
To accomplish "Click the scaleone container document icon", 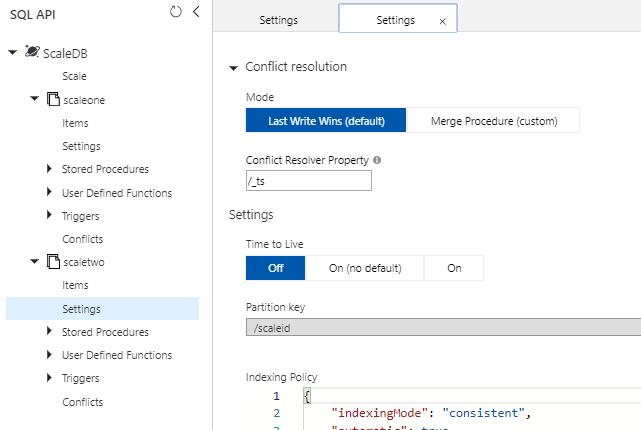I will [x=53, y=99].
